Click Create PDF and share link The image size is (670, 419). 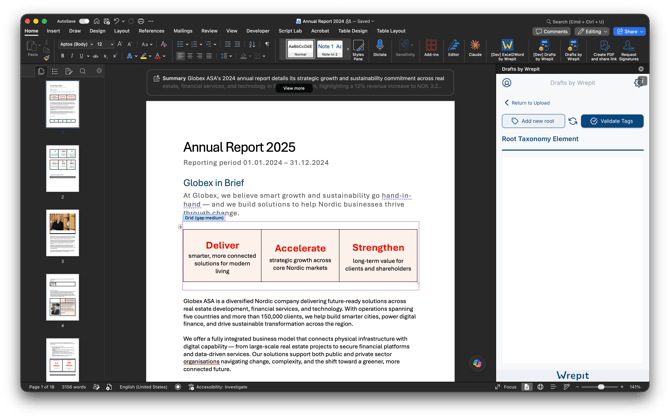tap(604, 50)
